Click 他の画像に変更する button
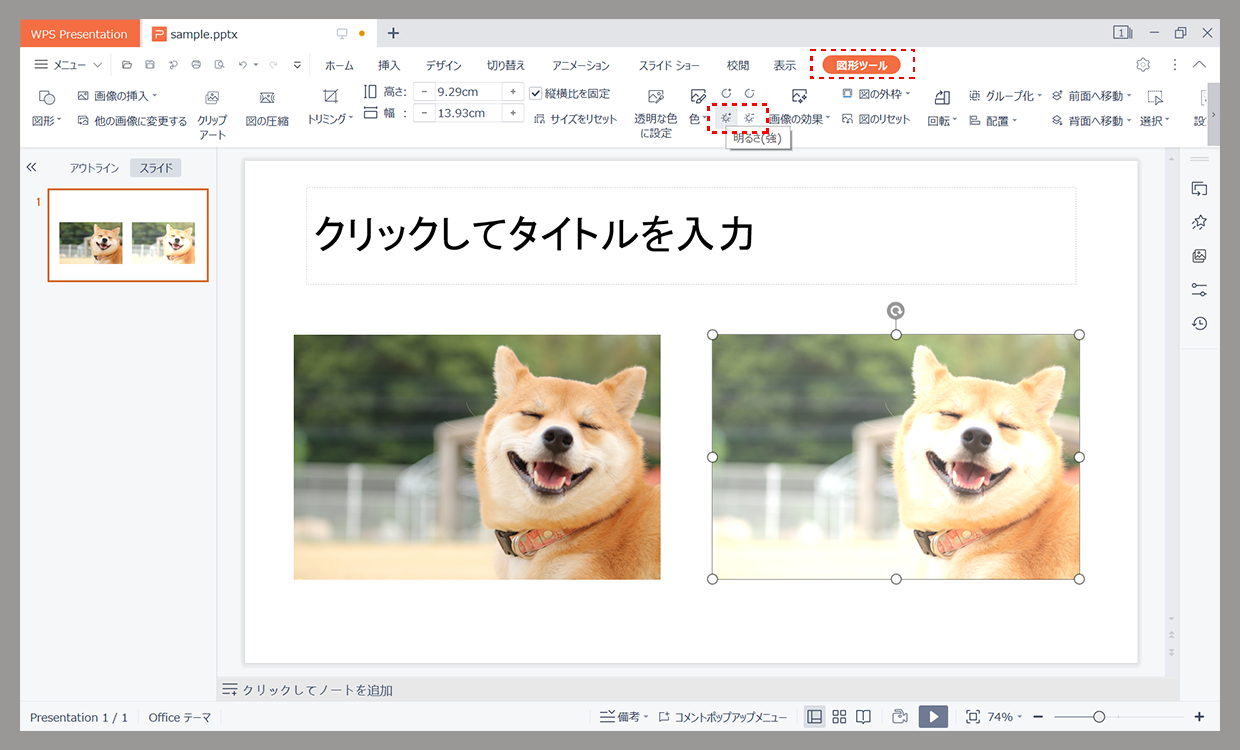The height and width of the screenshot is (750, 1240). 132,121
